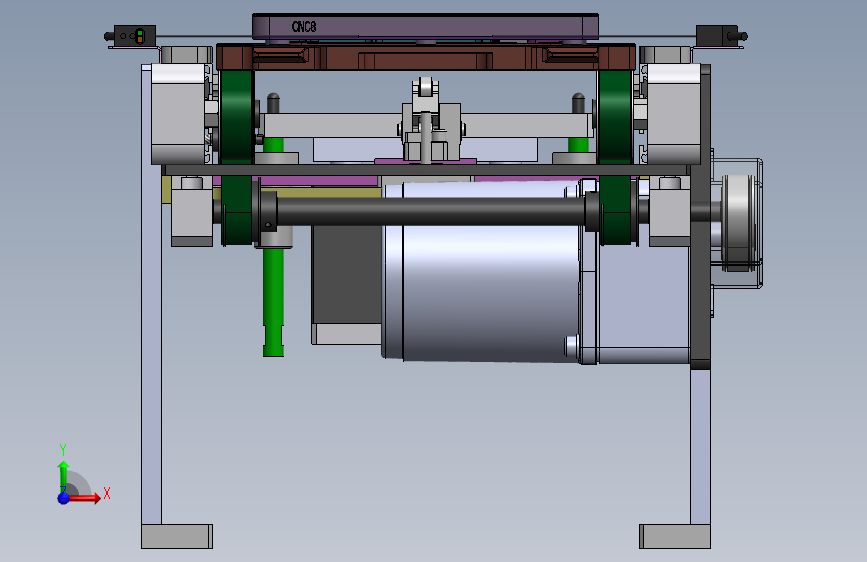Screen dimensions: 867x562
Task: Select the brown carrier plate under the pallet
Action: pyautogui.click(x=426, y=58)
